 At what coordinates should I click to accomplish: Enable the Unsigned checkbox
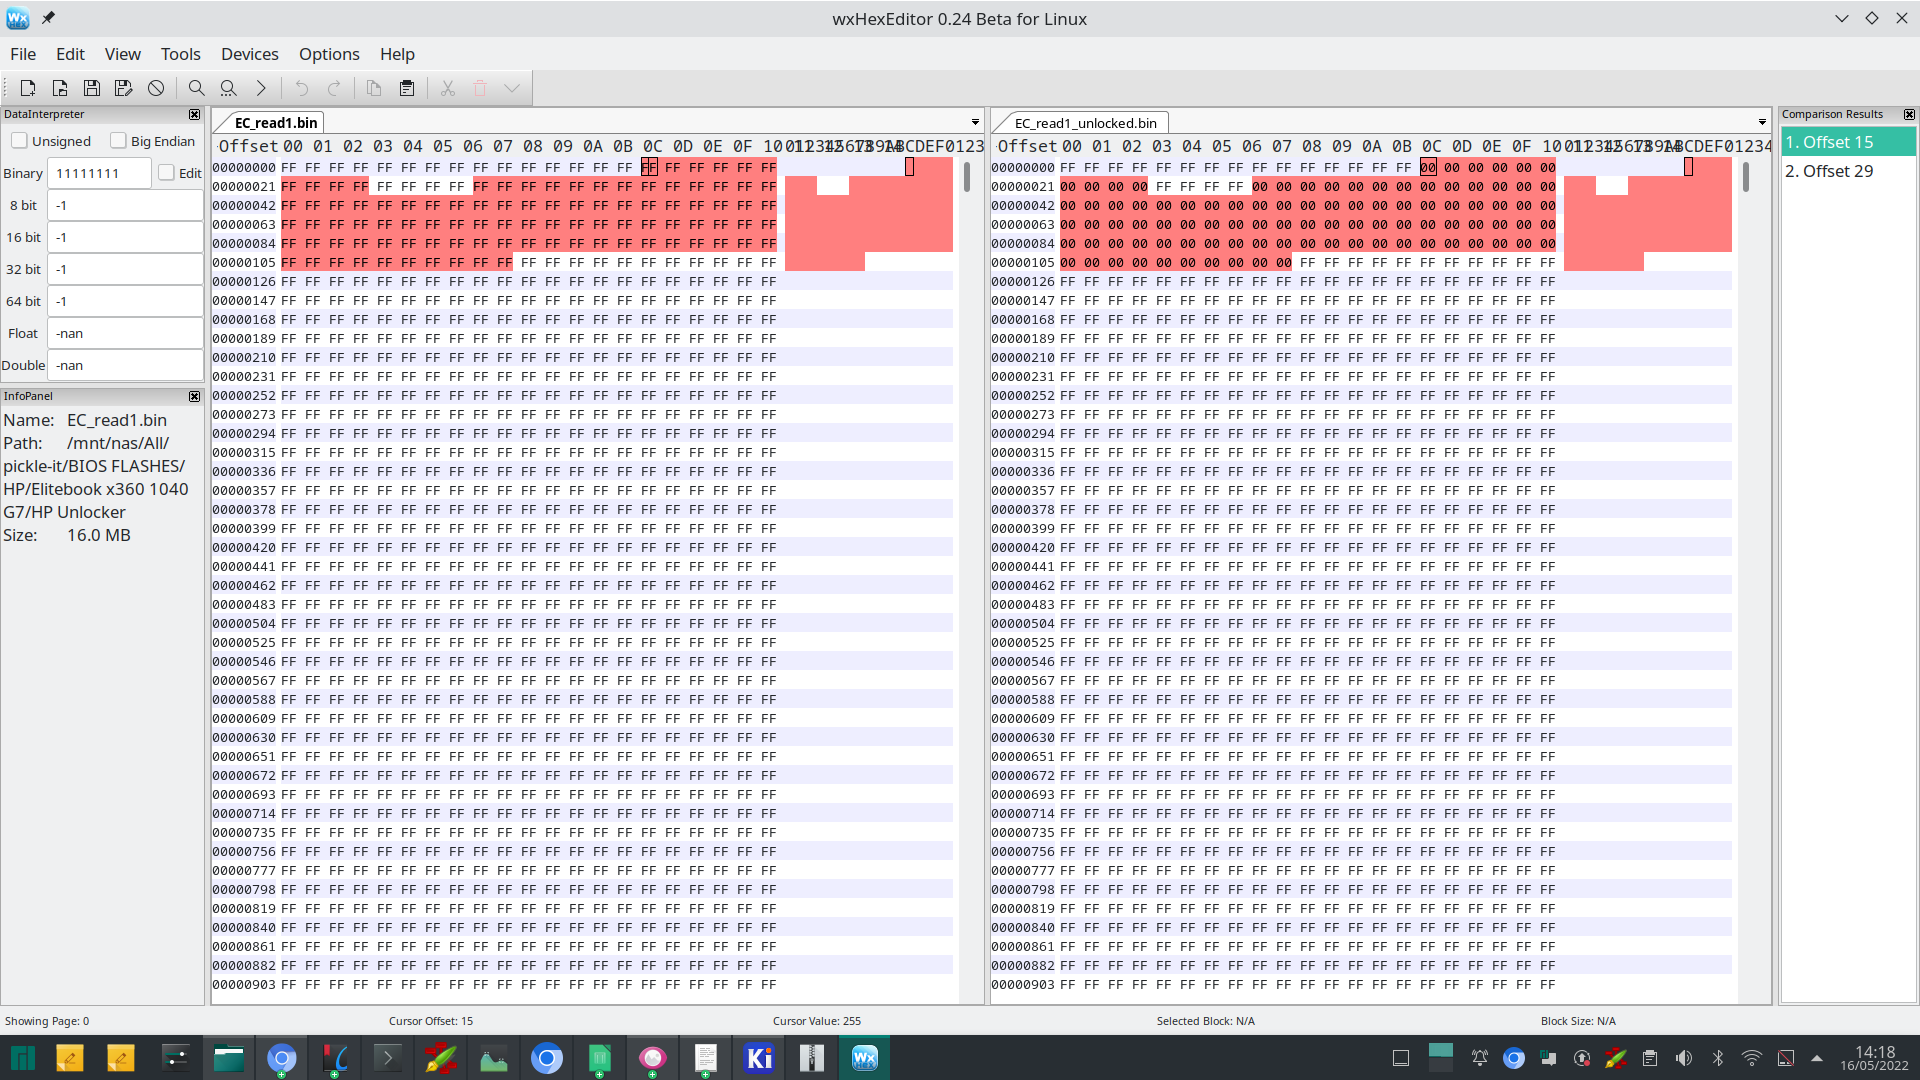coord(20,141)
